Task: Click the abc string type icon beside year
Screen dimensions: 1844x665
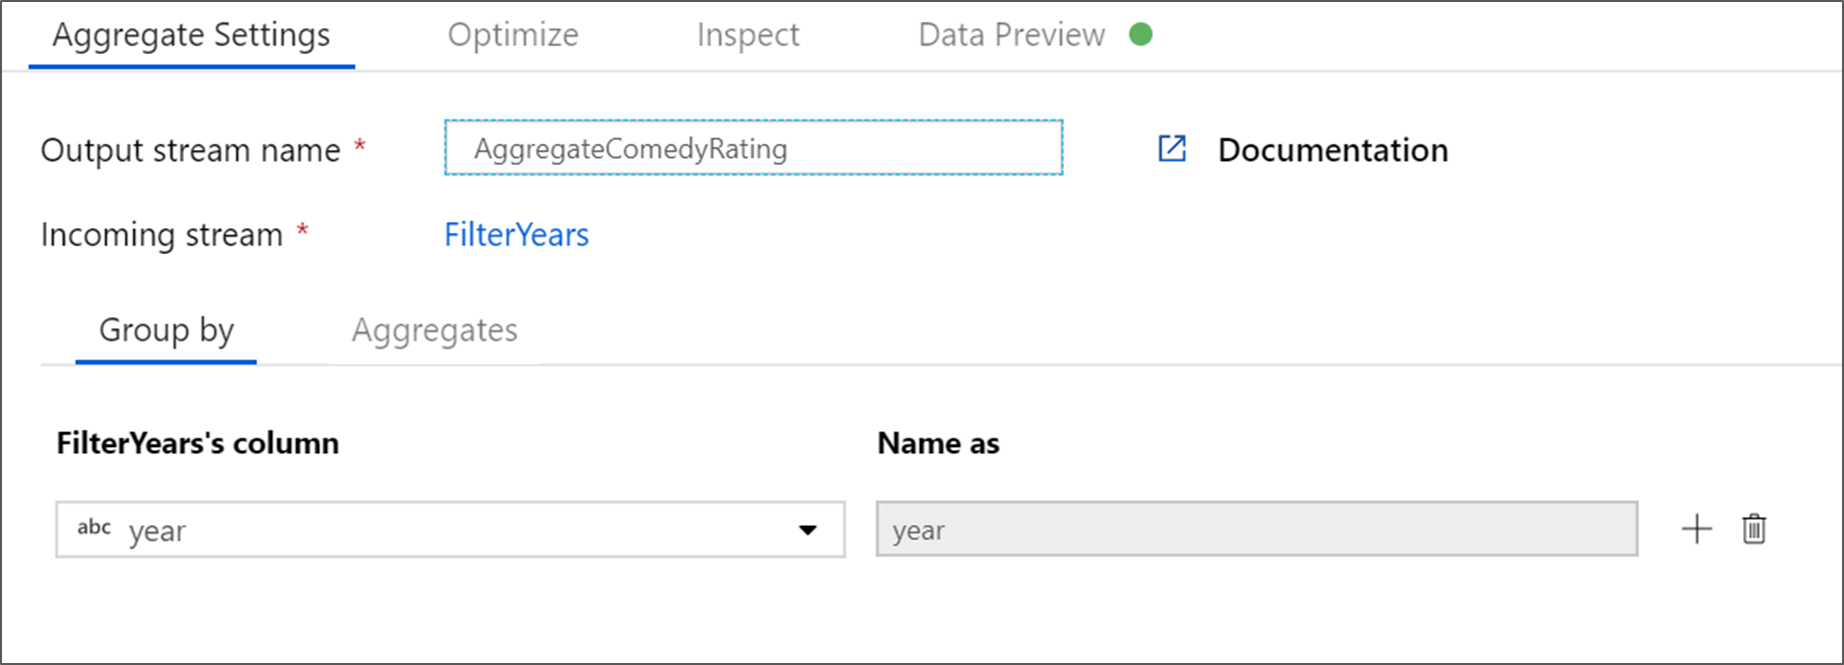Action: click(x=94, y=527)
